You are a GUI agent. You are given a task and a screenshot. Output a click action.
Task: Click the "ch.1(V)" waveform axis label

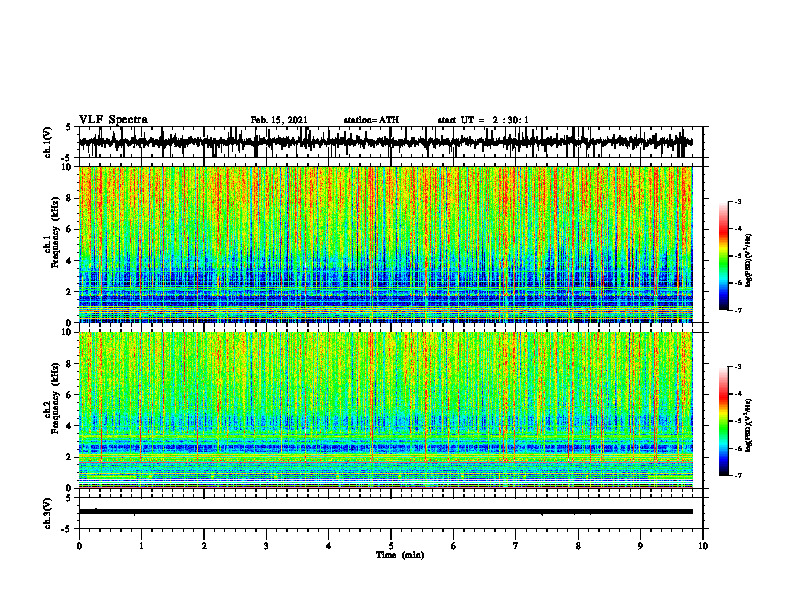coord(47,142)
